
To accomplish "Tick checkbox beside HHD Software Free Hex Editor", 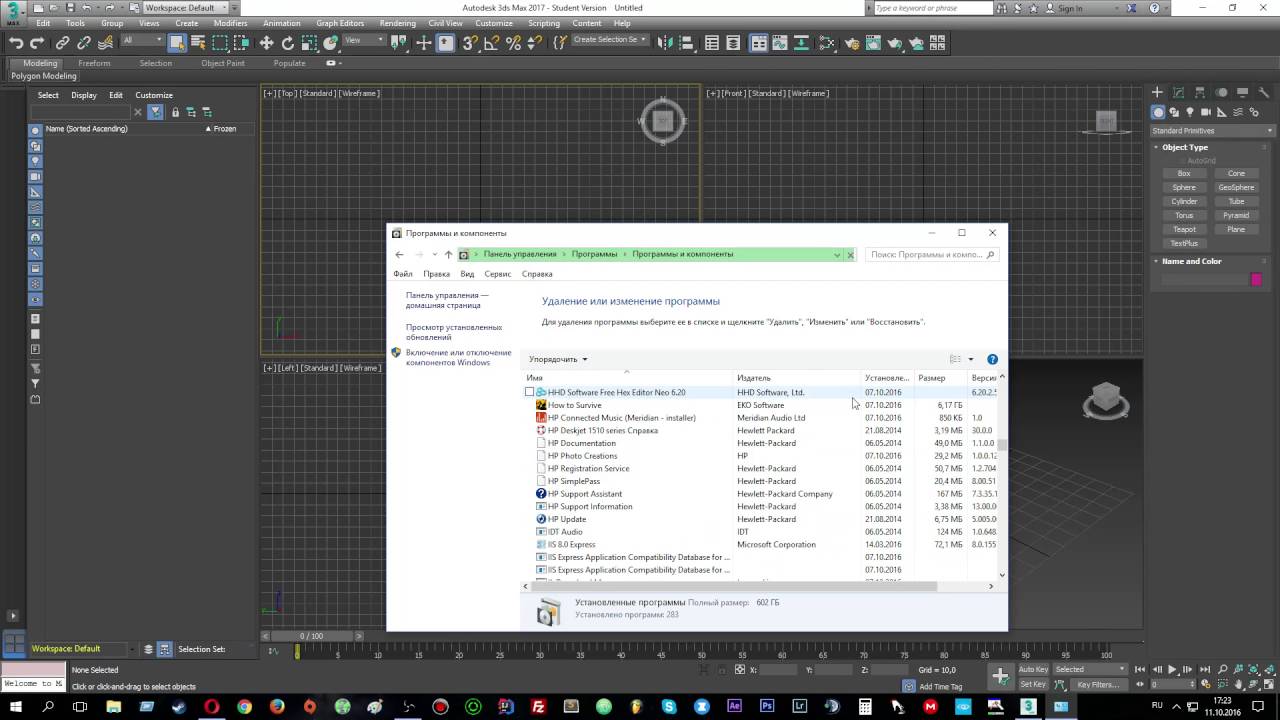I will 530,392.
